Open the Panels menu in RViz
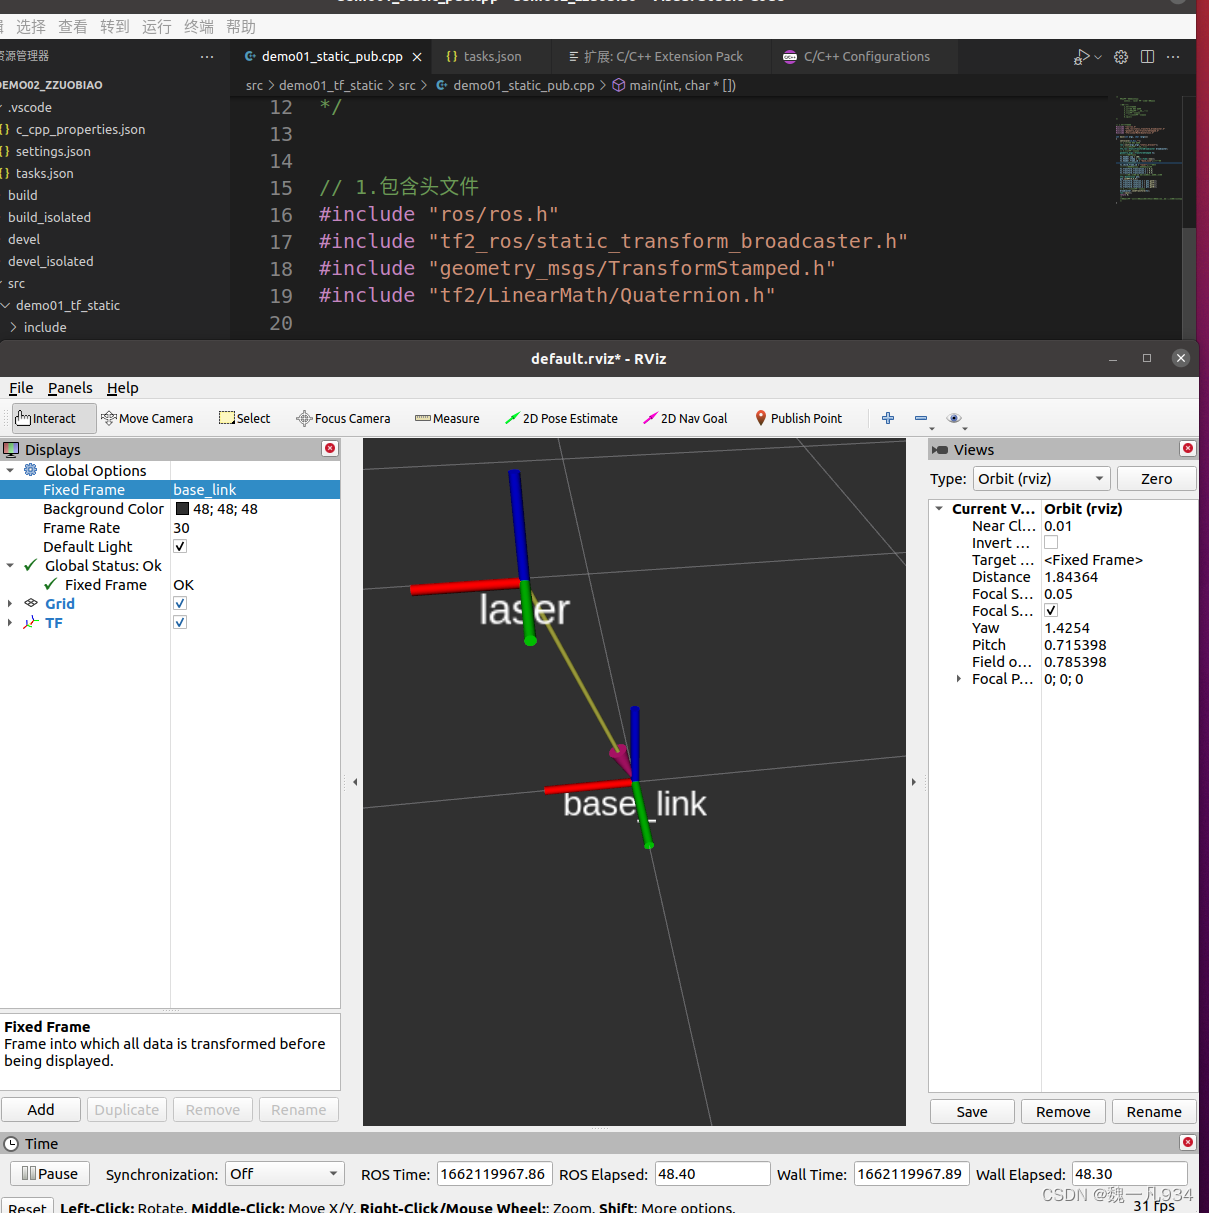The height and width of the screenshot is (1213, 1209). pos(70,388)
